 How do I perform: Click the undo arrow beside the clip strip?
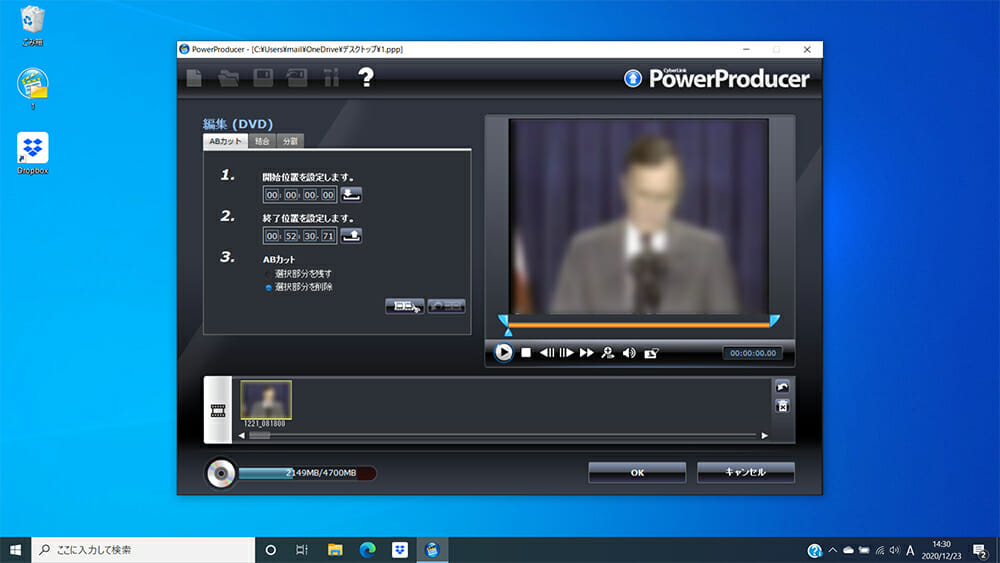click(783, 387)
